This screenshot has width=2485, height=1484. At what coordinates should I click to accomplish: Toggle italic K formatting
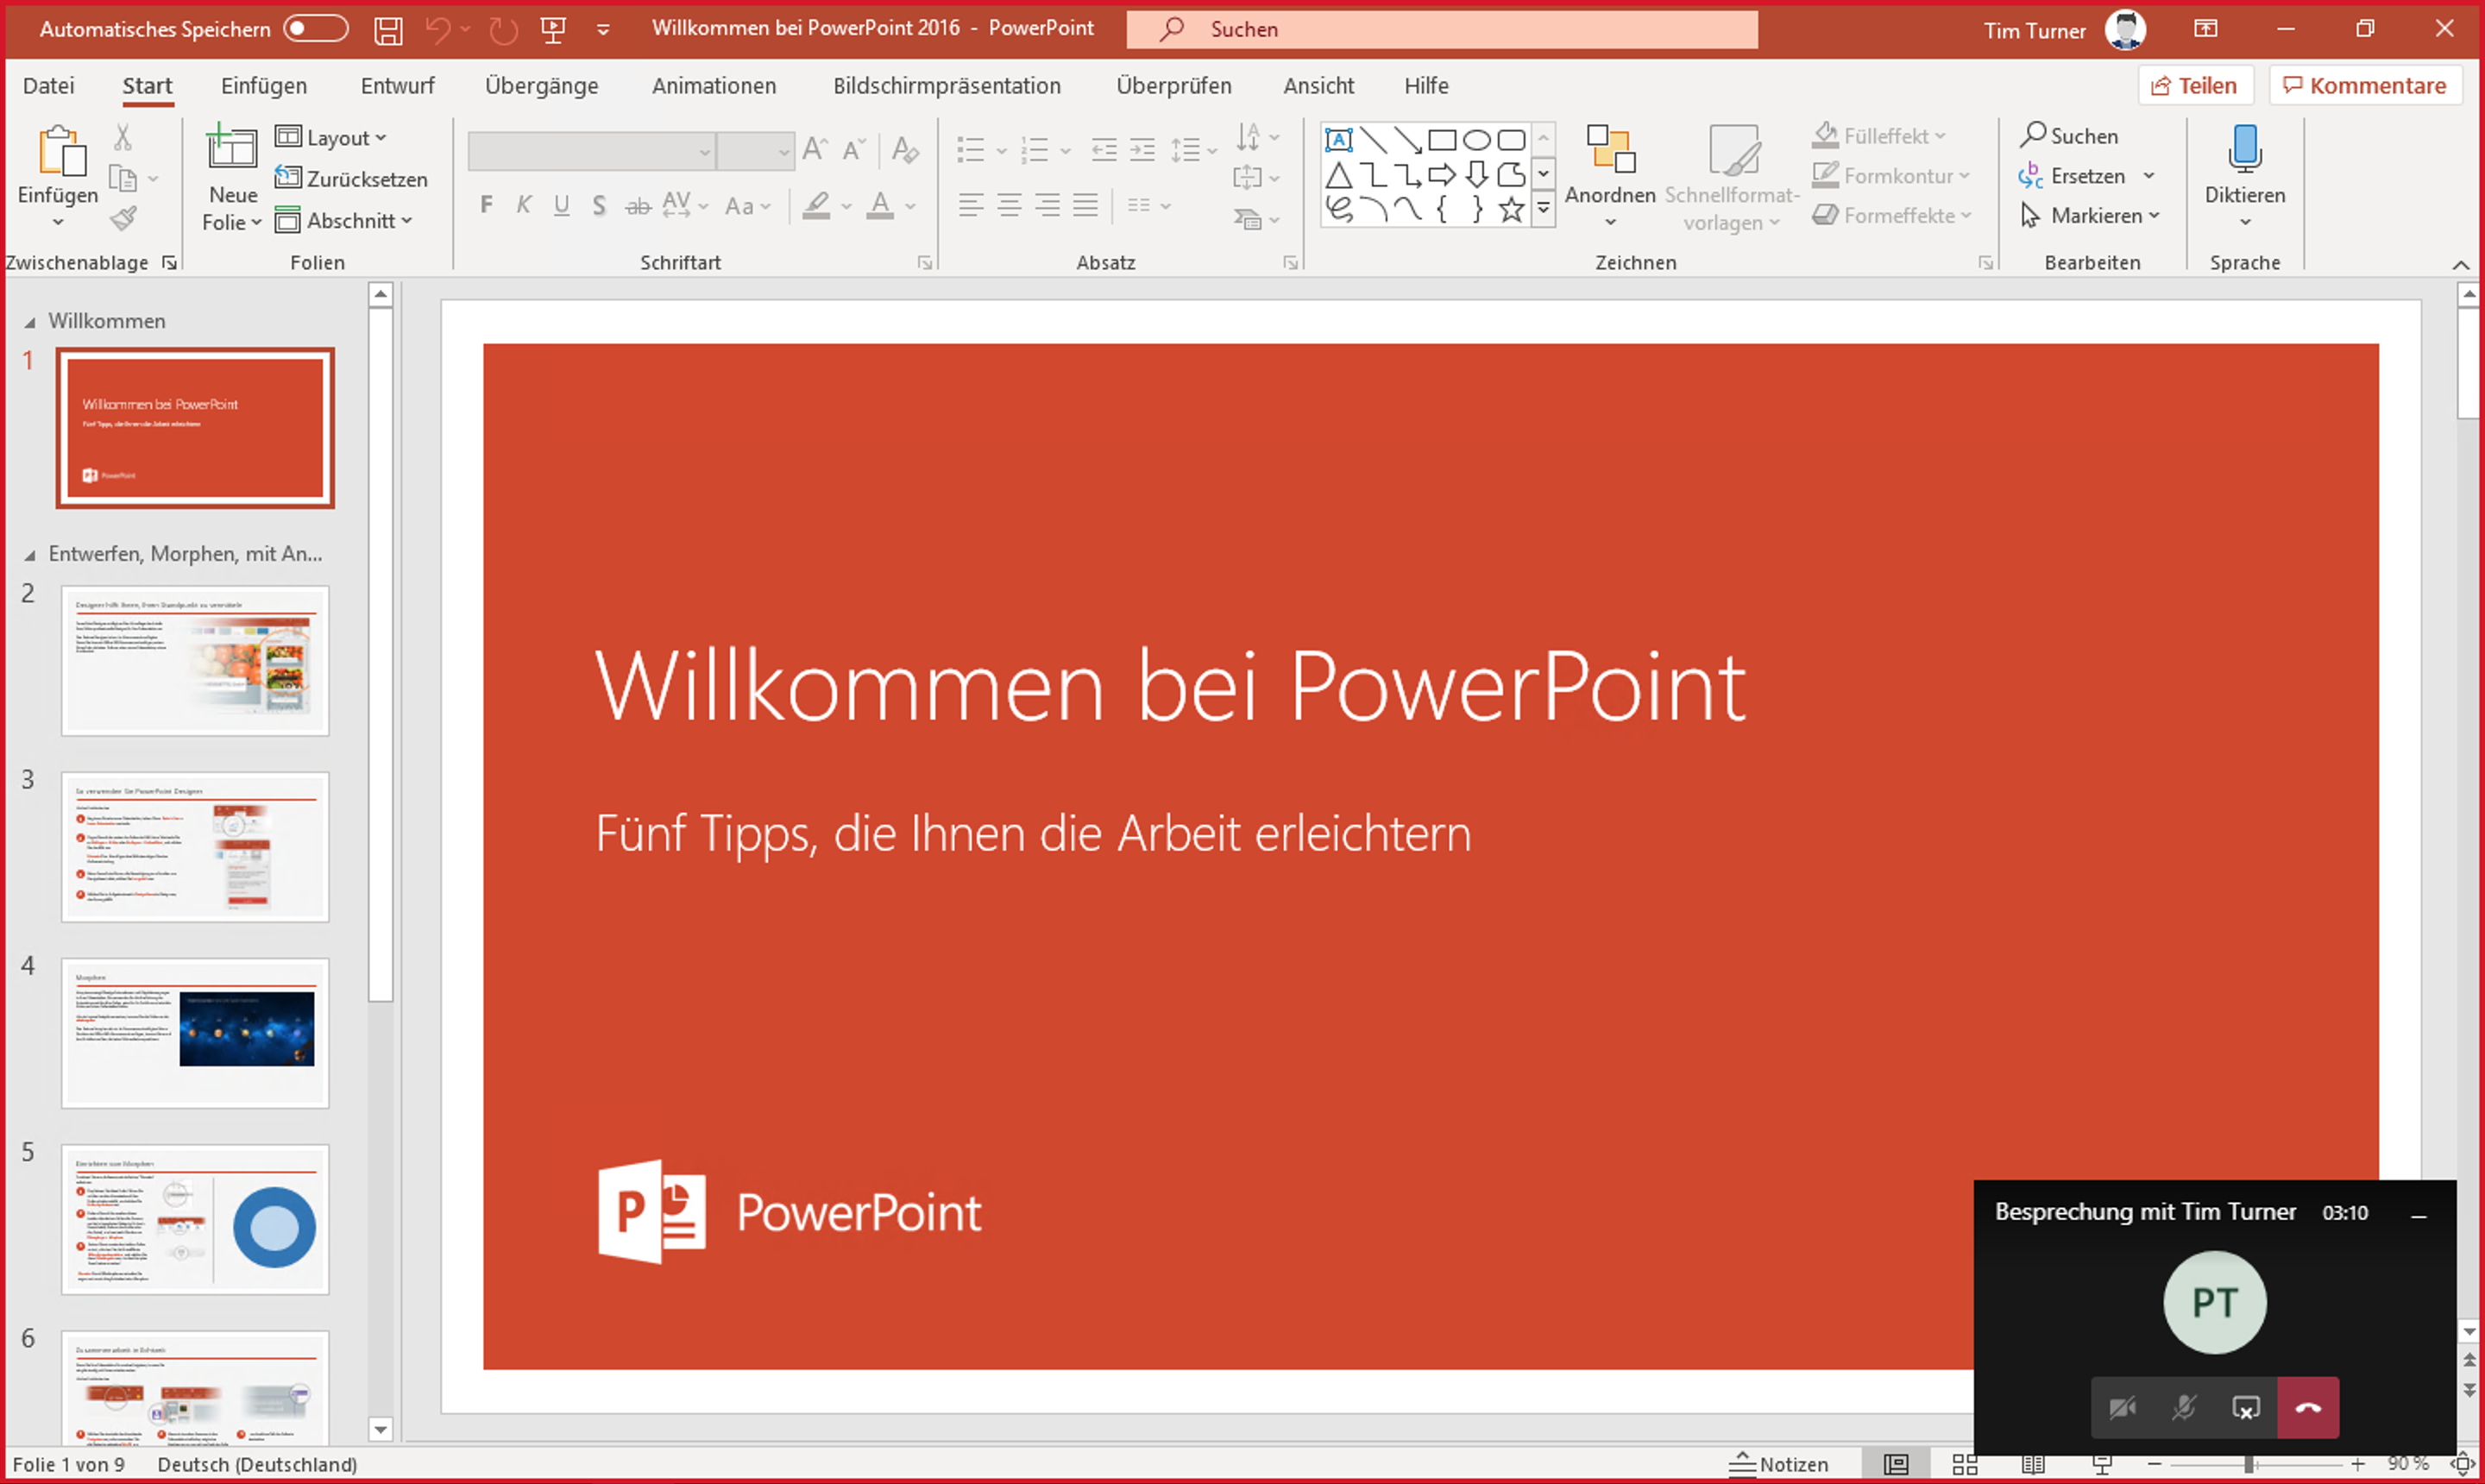[523, 205]
